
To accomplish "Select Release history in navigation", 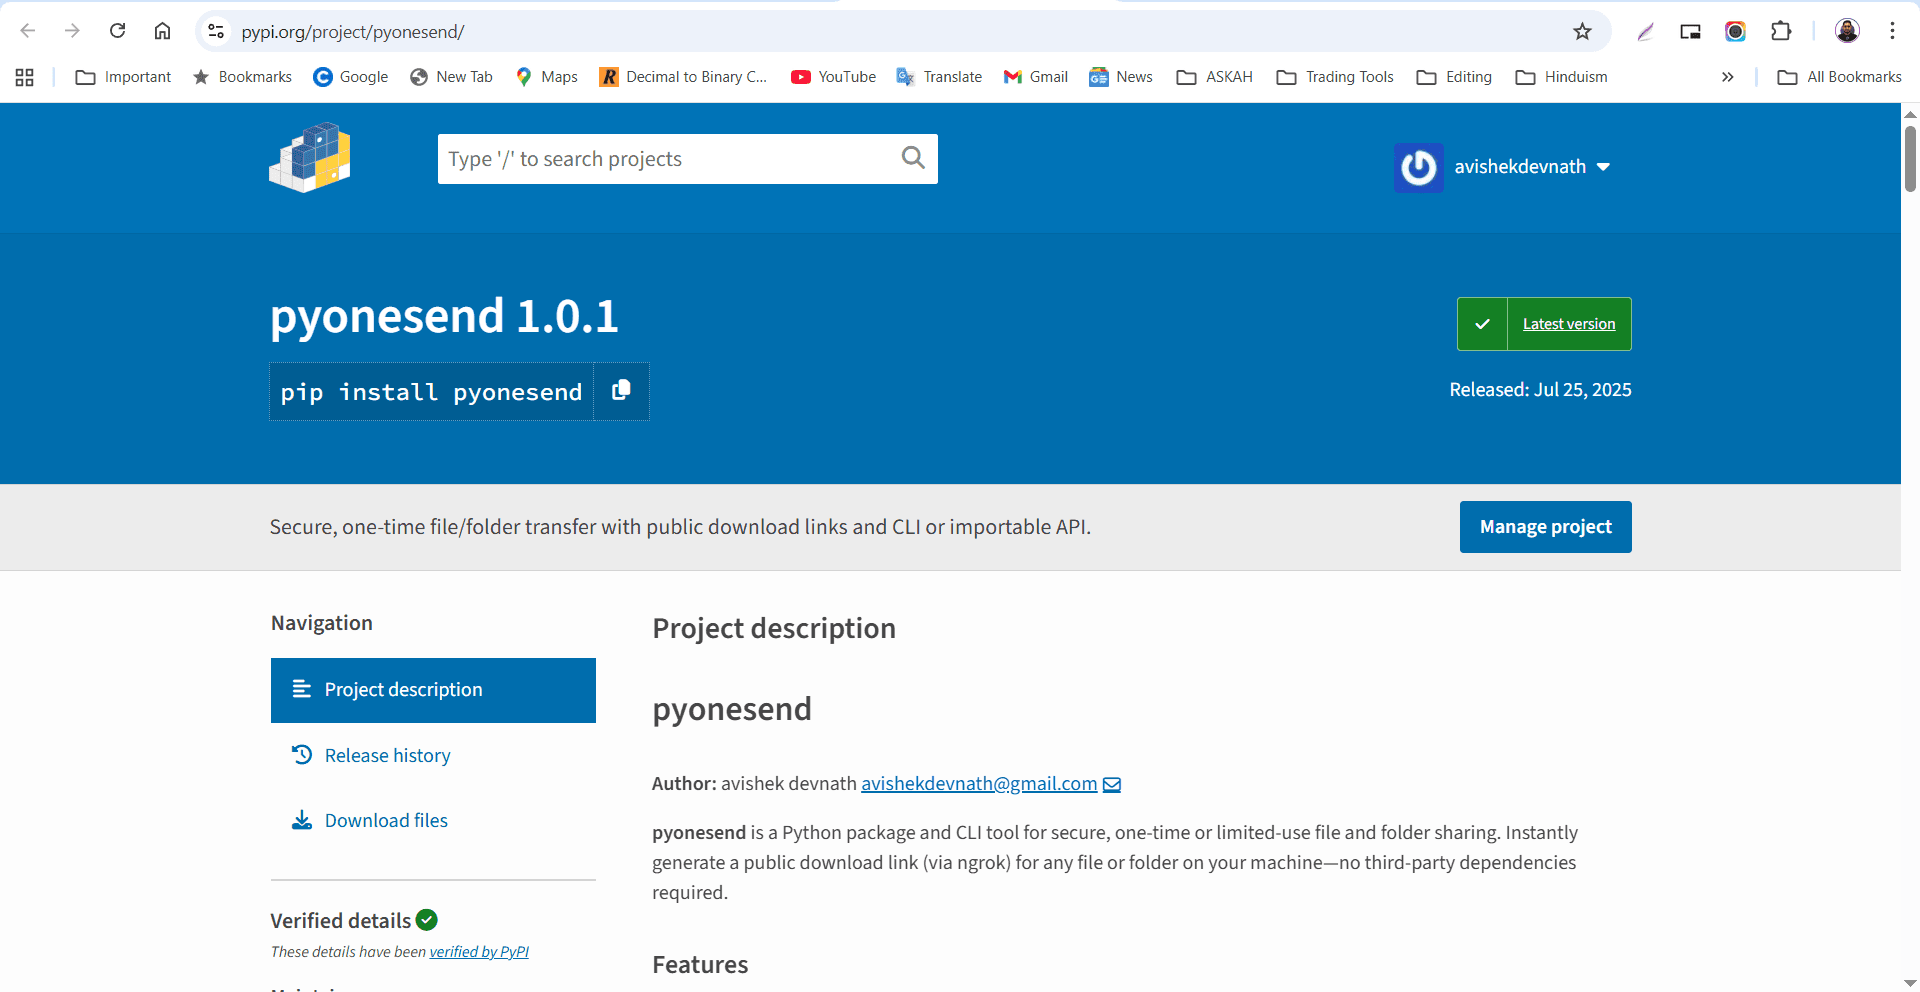I will click(x=387, y=755).
